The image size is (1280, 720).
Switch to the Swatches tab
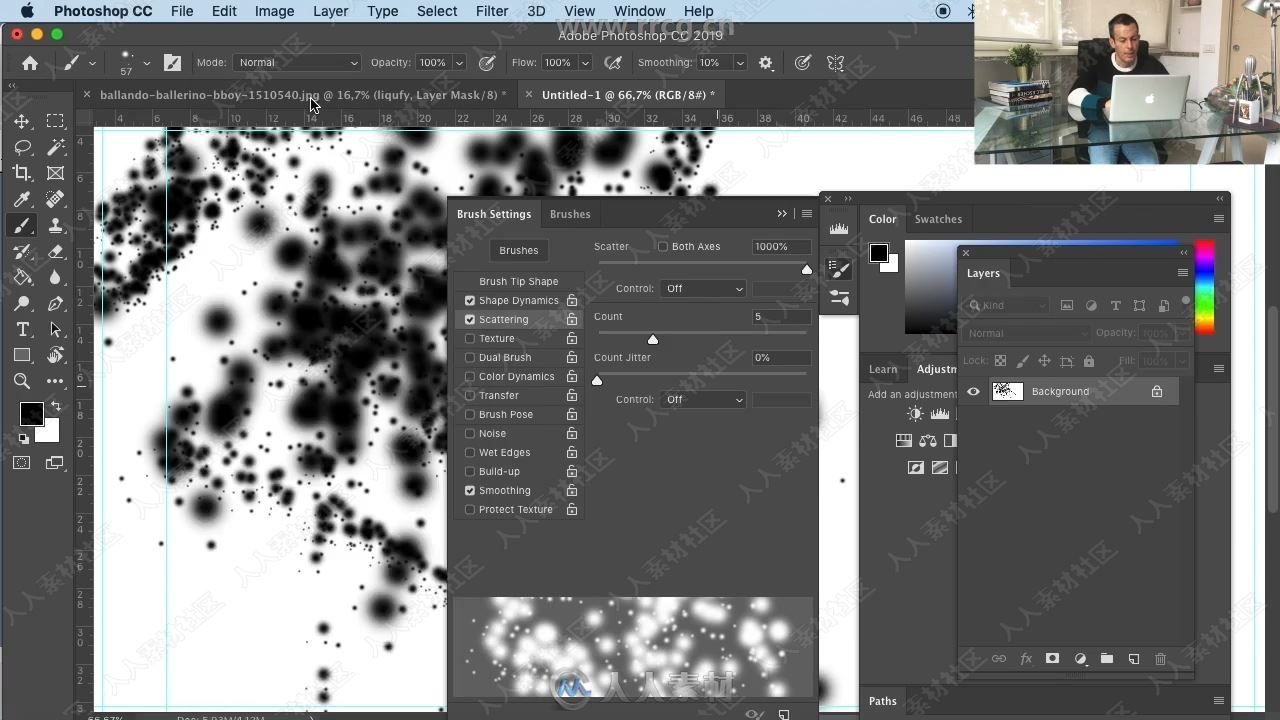(938, 219)
